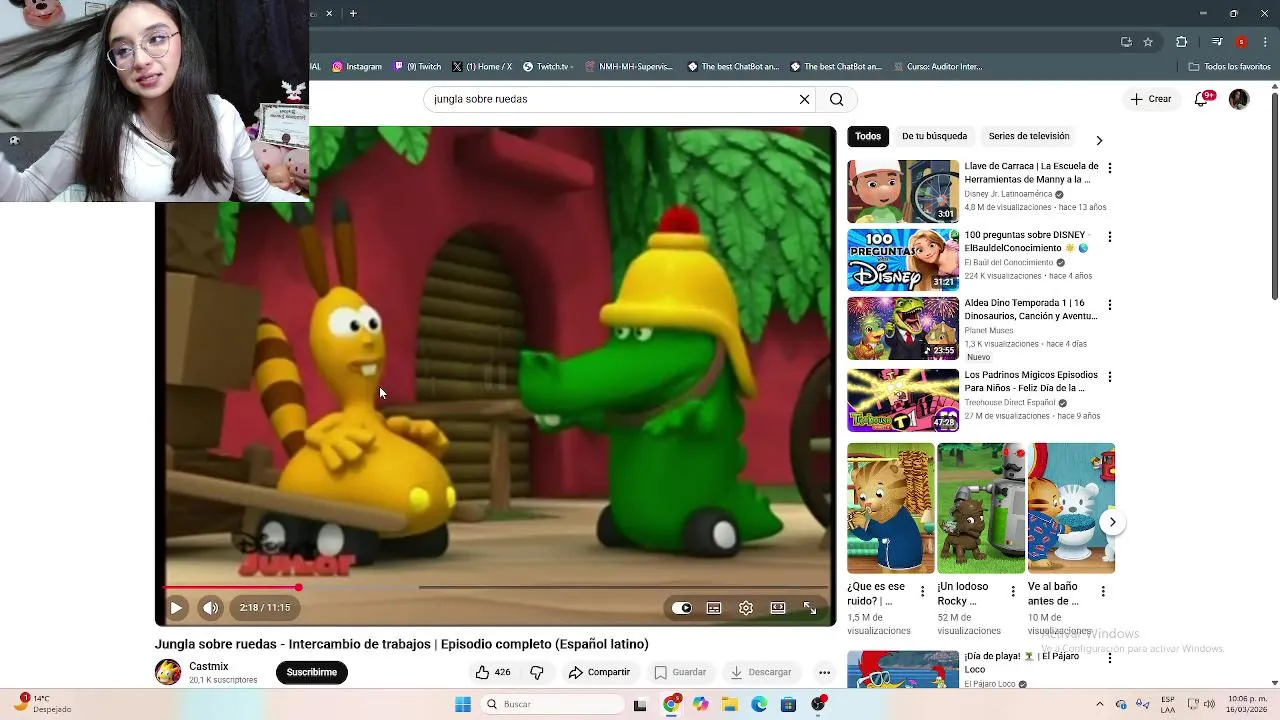Download video via Descargar
1280x720 pixels.
click(761, 672)
